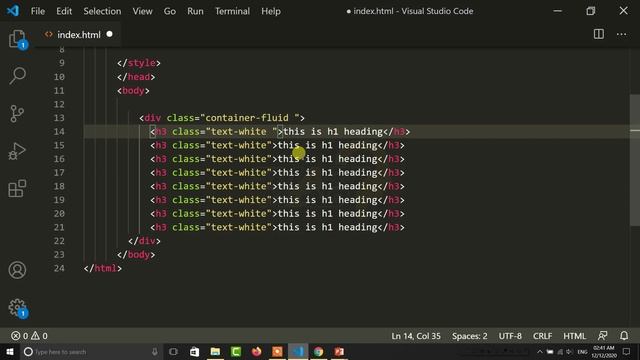This screenshot has height=360, width=640.
Task: Click the VS Code logo icon
Action: 13,11
